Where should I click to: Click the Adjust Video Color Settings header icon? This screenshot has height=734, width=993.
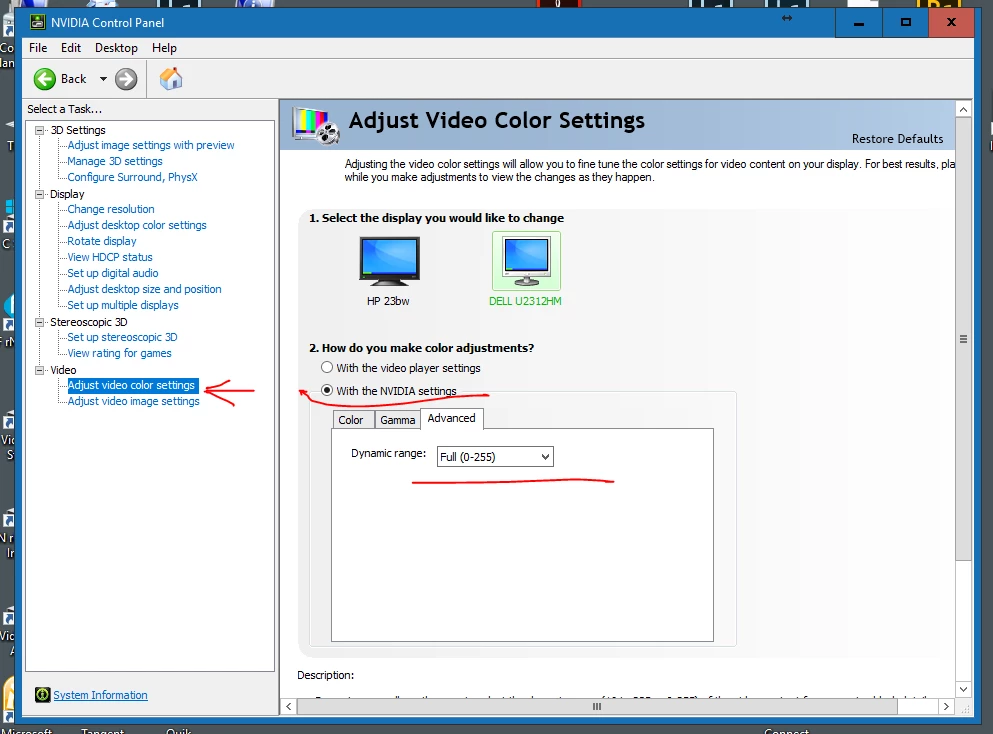pyautogui.click(x=315, y=125)
